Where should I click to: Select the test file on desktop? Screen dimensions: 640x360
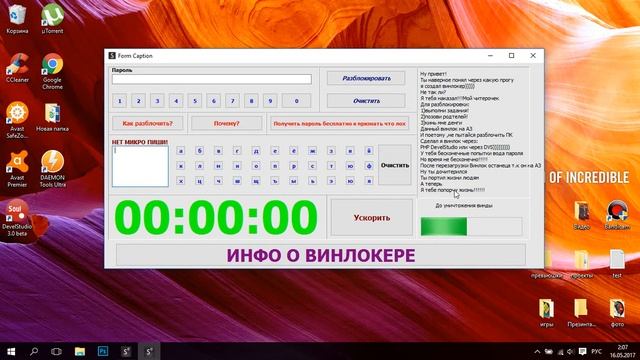617,264
